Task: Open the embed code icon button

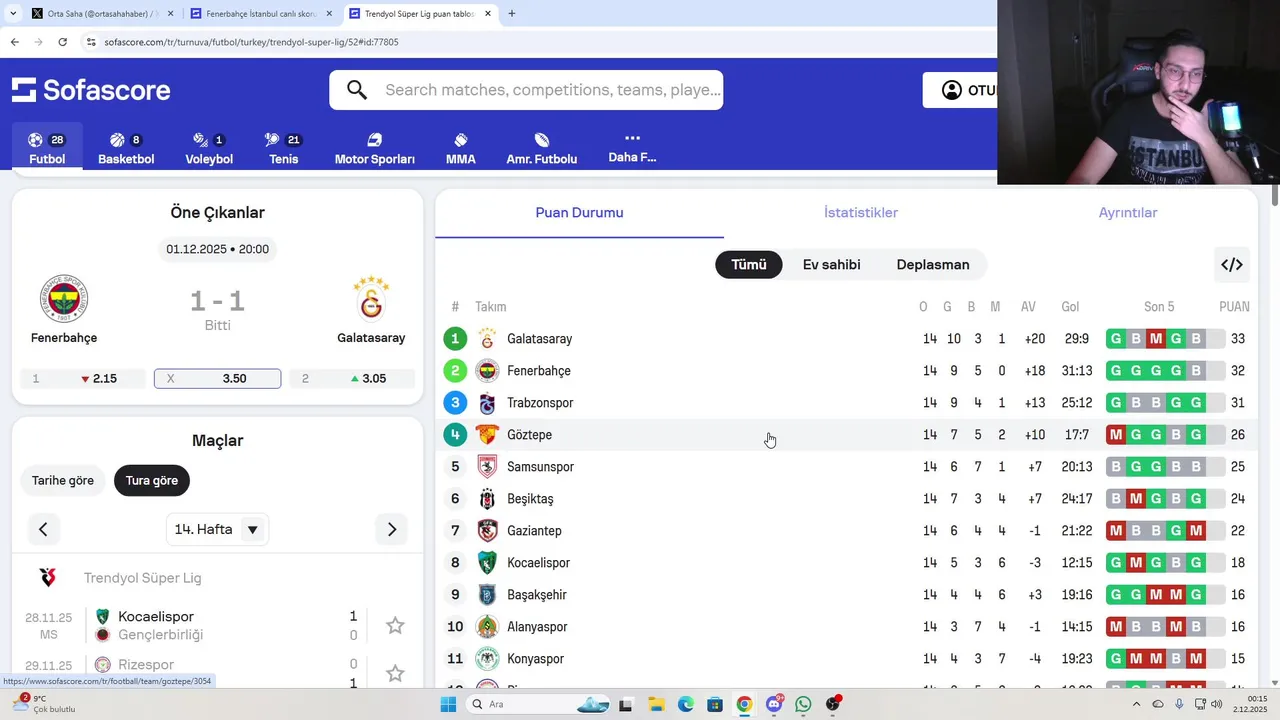Action: (1232, 265)
